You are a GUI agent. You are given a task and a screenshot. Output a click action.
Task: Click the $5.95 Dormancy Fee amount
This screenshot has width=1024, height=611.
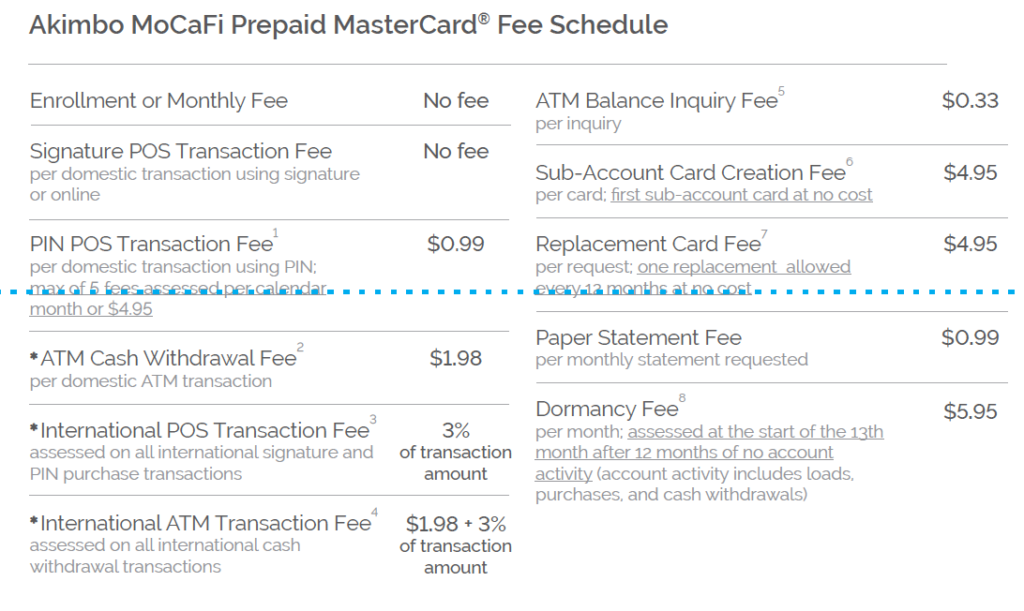pos(970,411)
